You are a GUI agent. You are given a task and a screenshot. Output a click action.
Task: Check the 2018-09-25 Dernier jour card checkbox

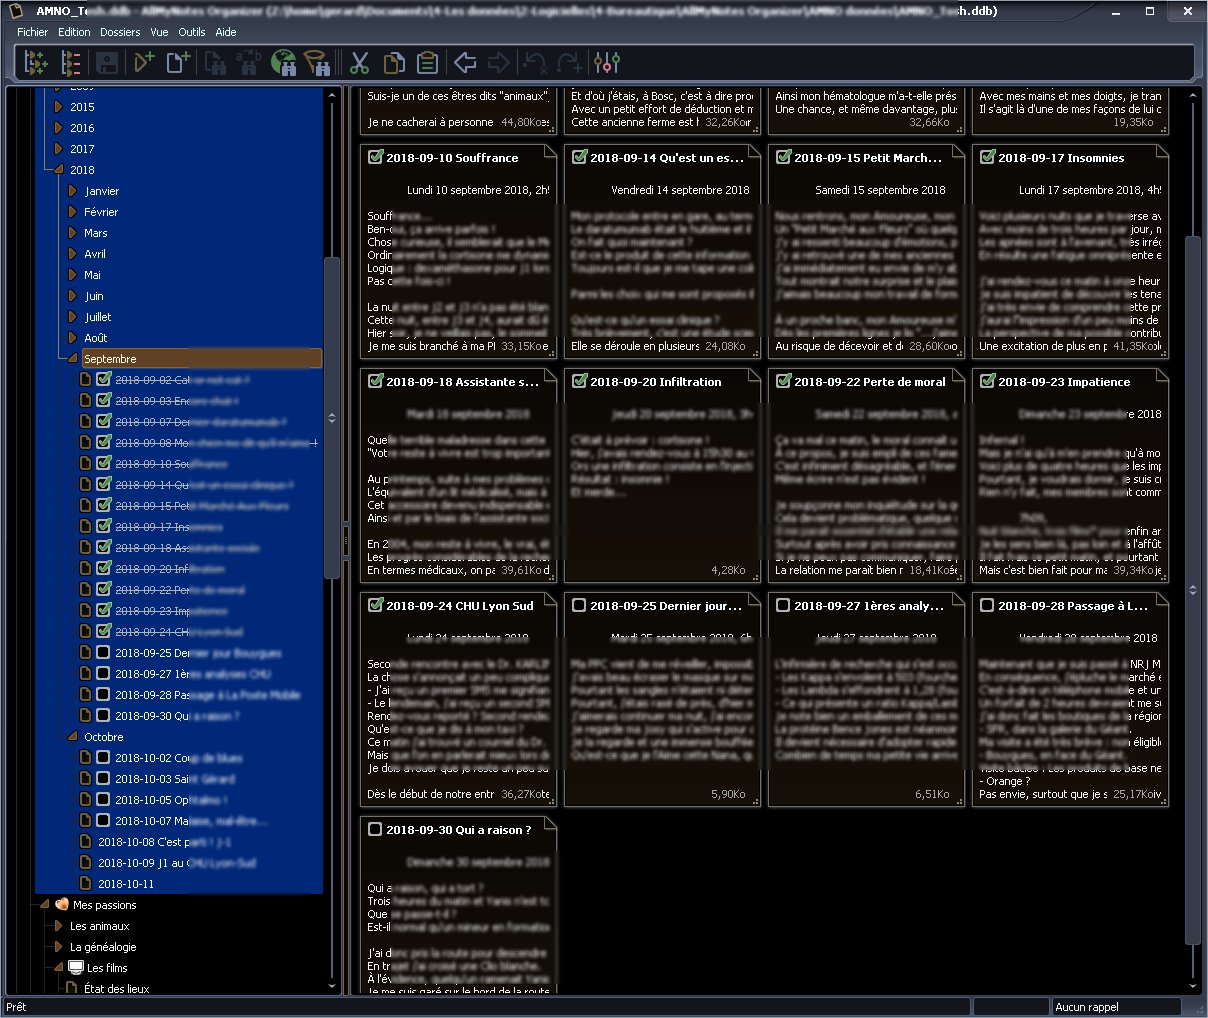[579, 605]
